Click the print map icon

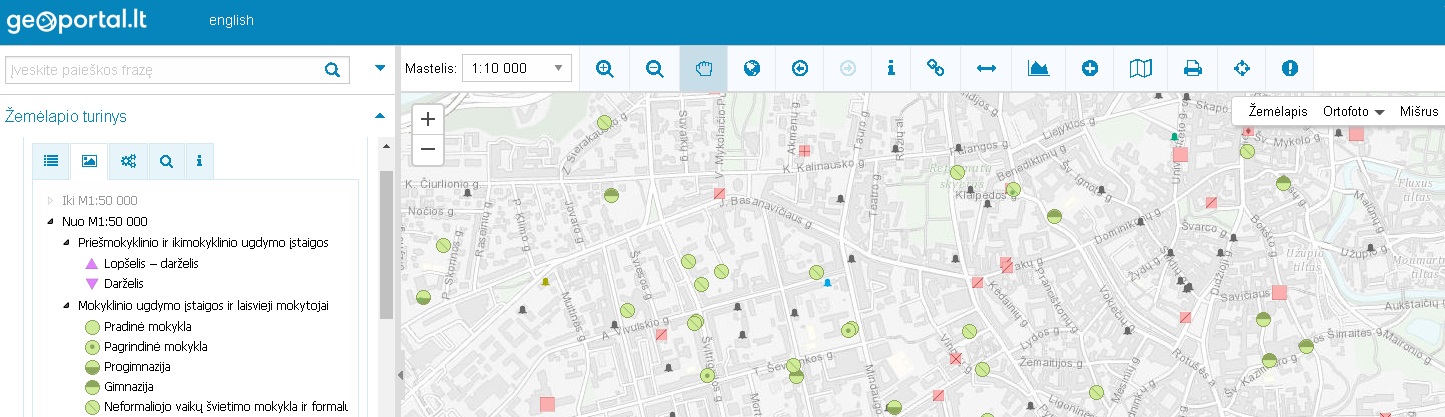tap(1192, 68)
